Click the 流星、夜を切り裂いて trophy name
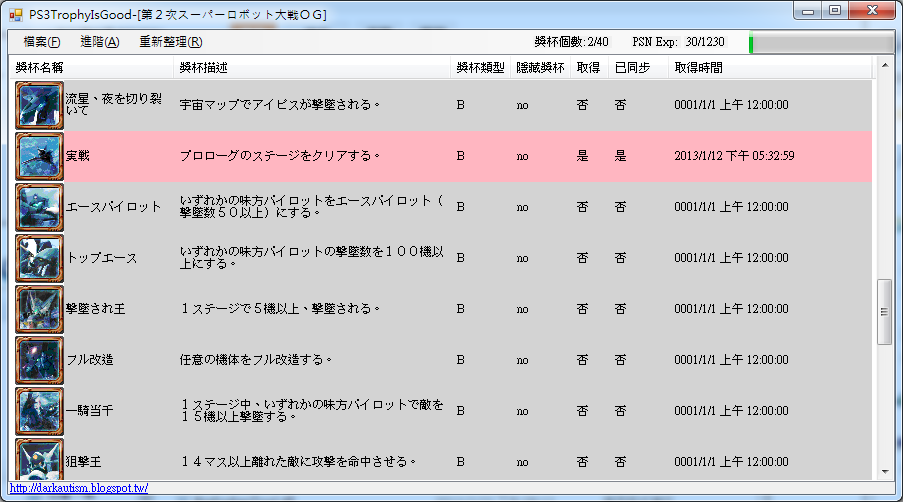The width and height of the screenshot is (903, 502). pos(113,104)
